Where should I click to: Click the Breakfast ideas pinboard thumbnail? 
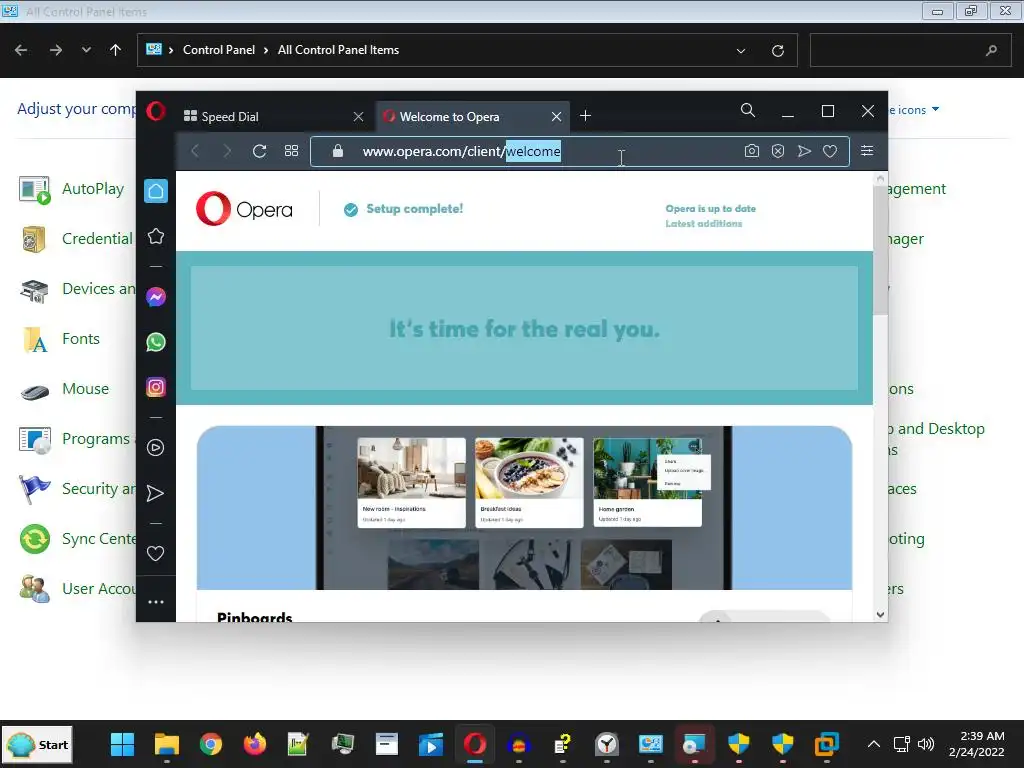tap(529, 483)
